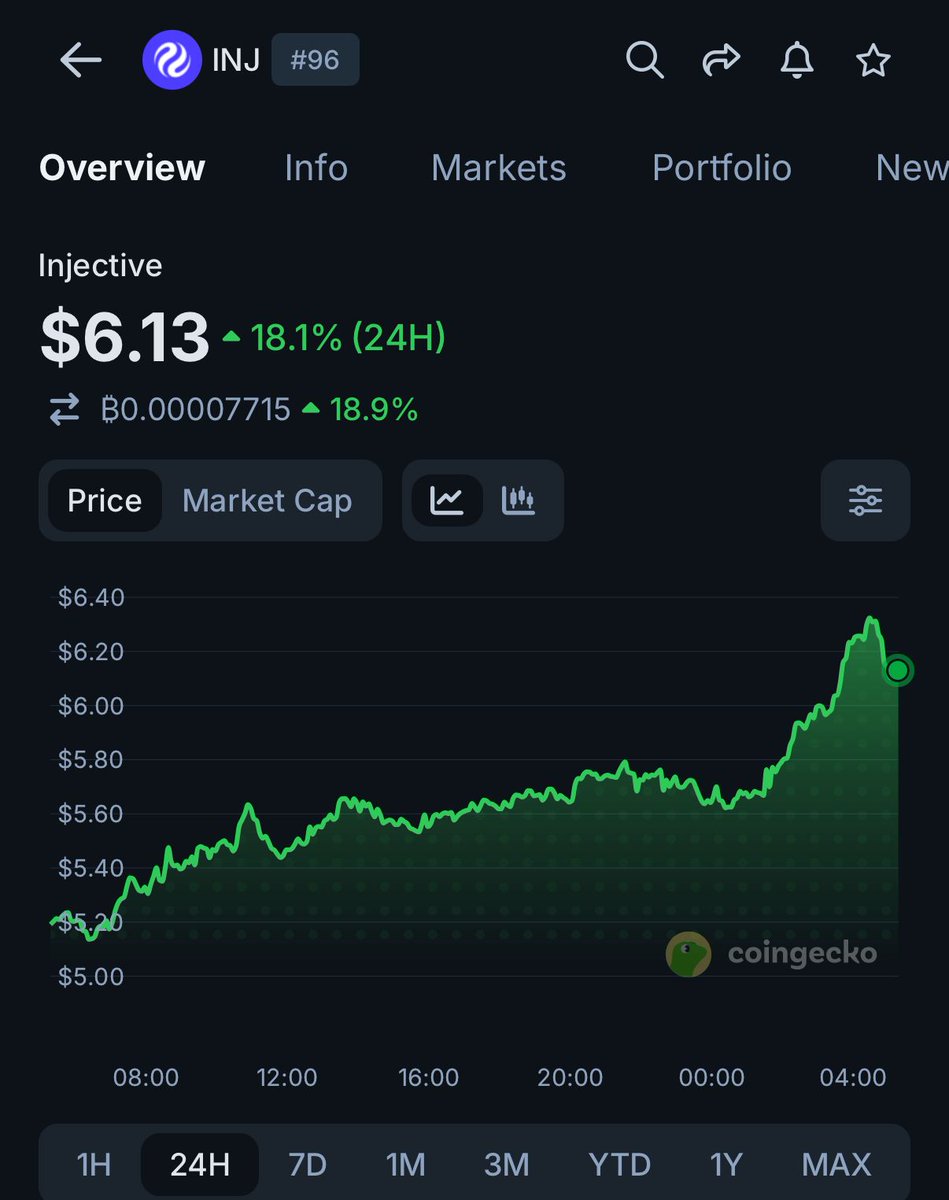
Task: Open the Info tab
Action: pyautogui.click(x=316, y=167)
